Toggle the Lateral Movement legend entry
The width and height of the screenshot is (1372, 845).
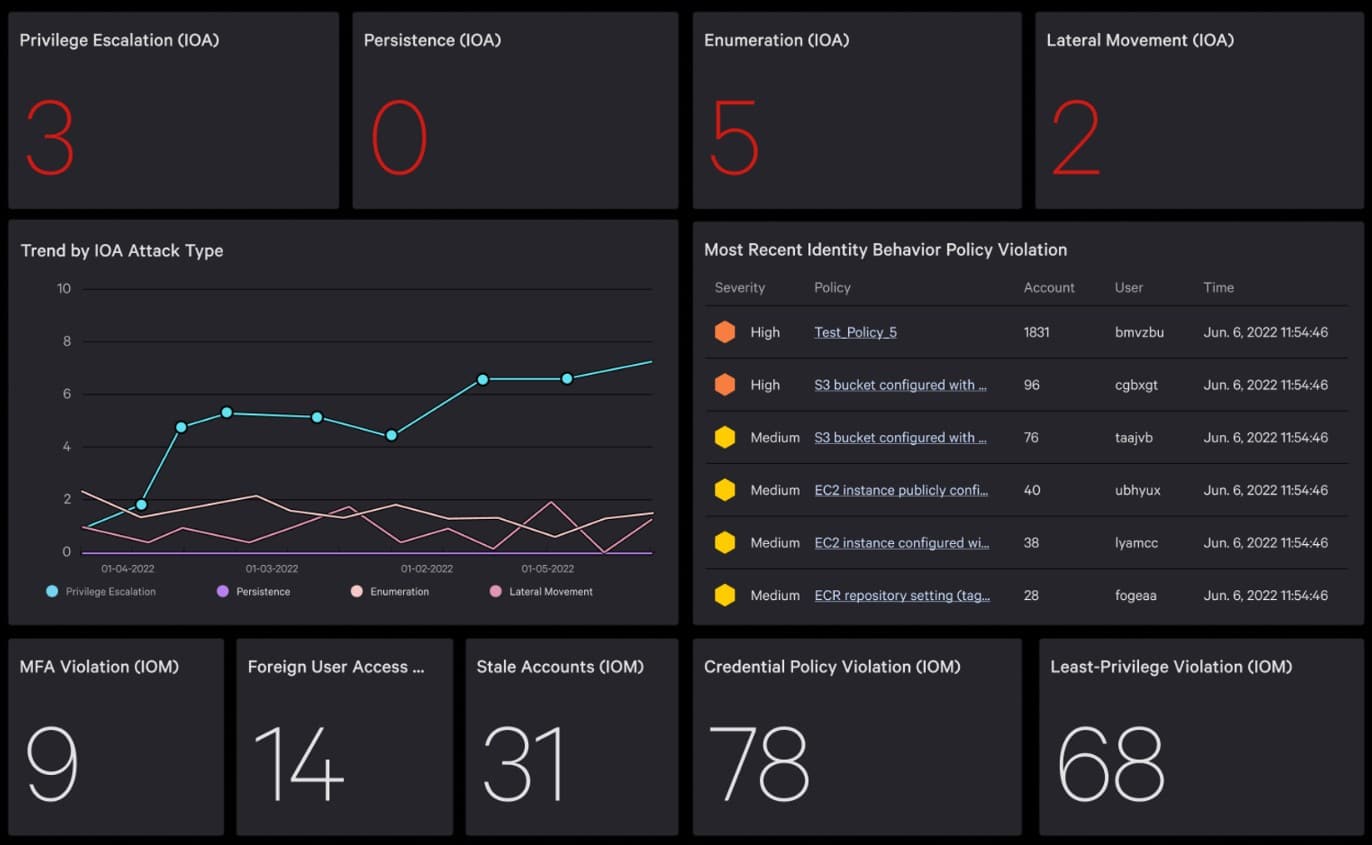[x=541, y=592]
